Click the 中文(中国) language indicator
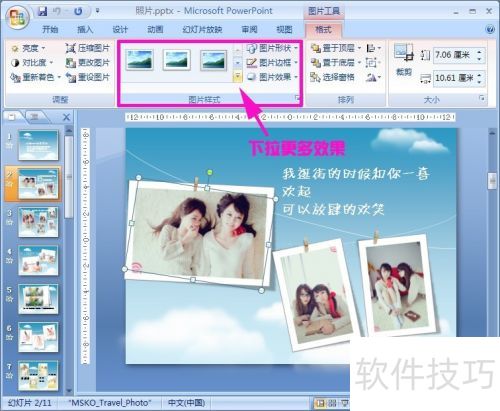Screen dimensions: 500x411 (186, 403)
